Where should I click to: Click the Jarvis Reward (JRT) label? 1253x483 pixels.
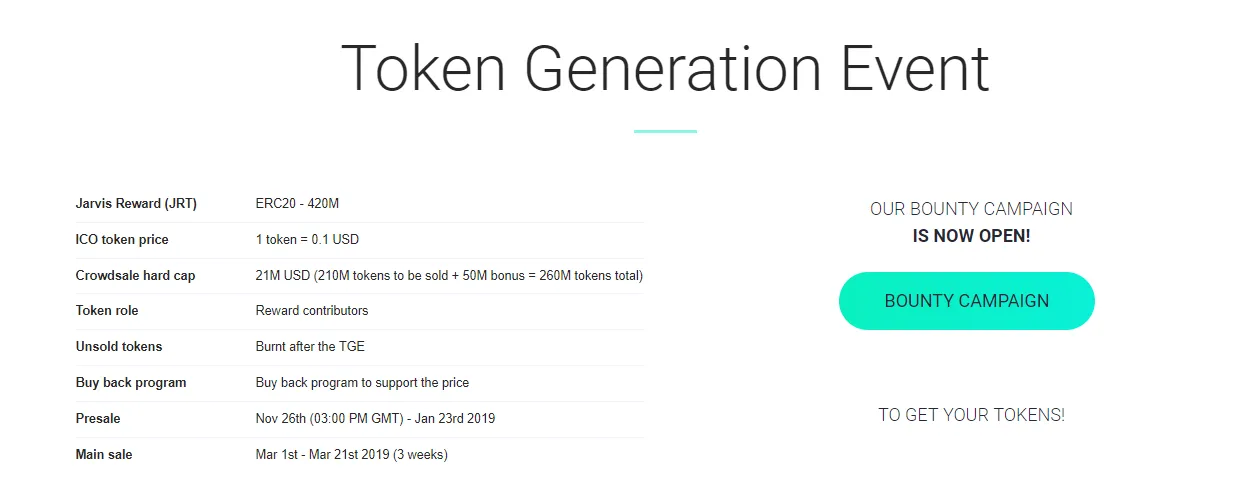(136, 204)
